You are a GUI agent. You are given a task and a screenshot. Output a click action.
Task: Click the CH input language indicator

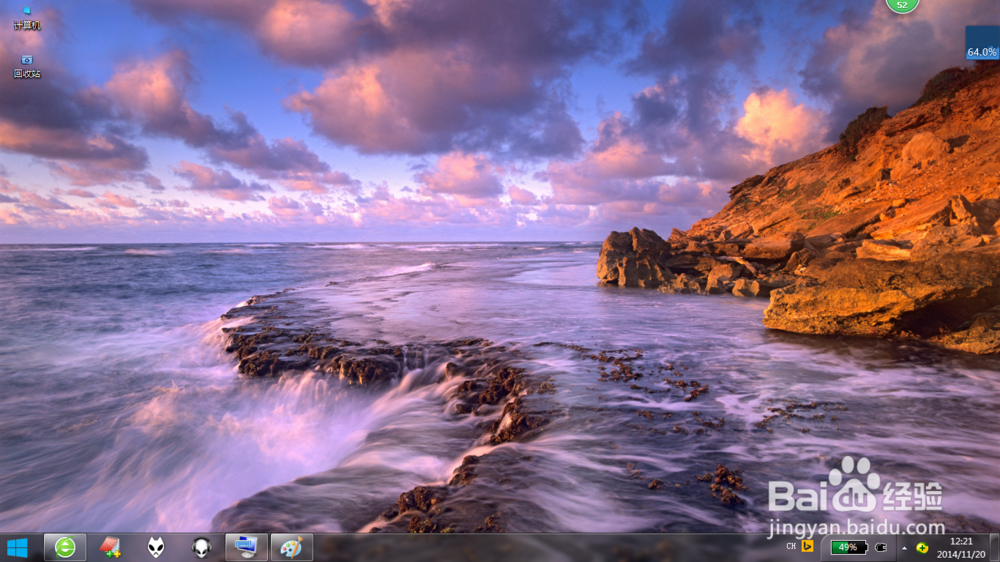pos(791,547)
